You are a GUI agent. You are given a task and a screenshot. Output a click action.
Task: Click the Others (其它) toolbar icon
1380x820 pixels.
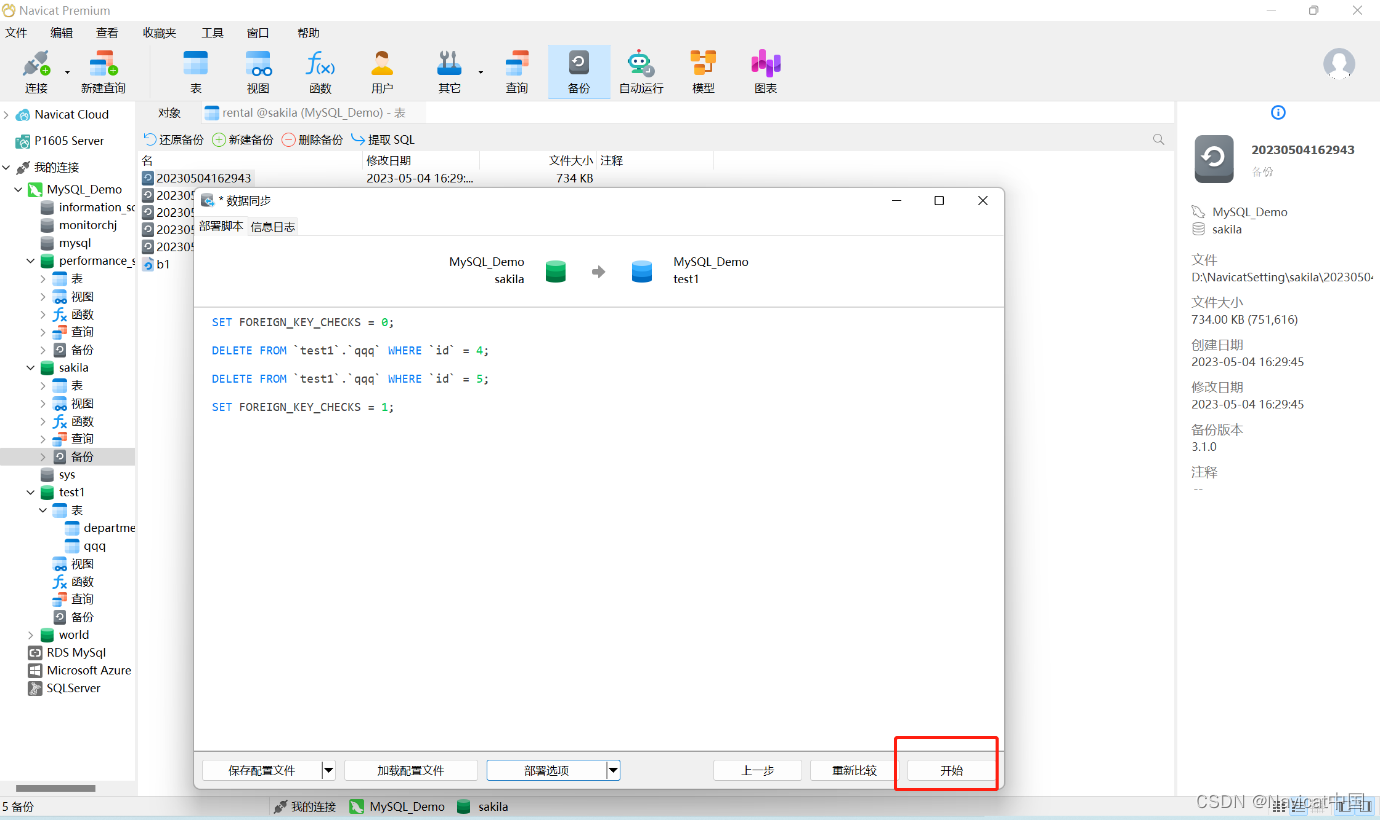449,64
